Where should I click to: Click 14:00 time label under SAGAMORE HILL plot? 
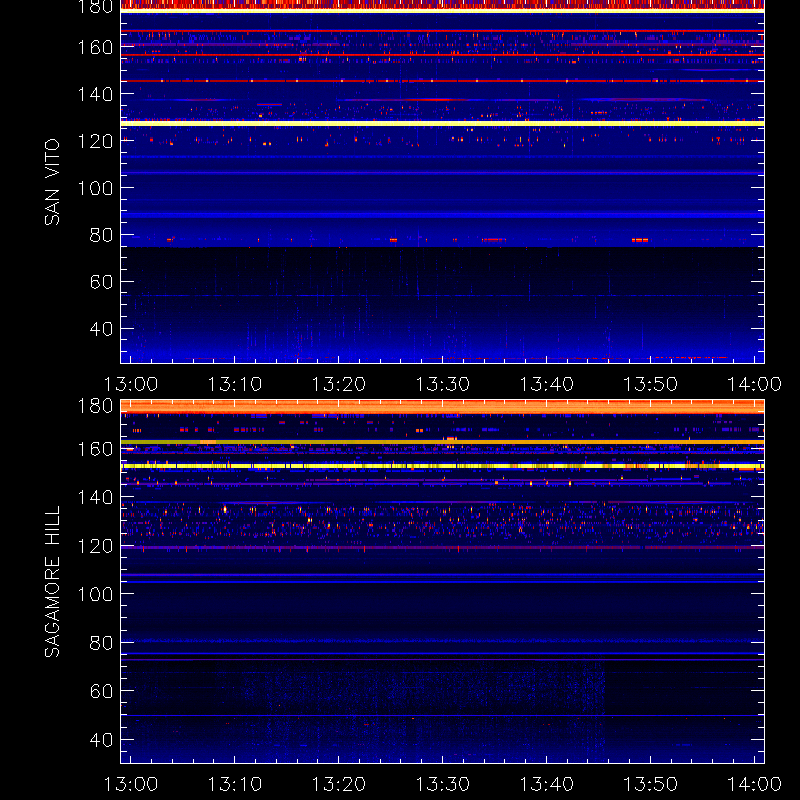(755, 784)
